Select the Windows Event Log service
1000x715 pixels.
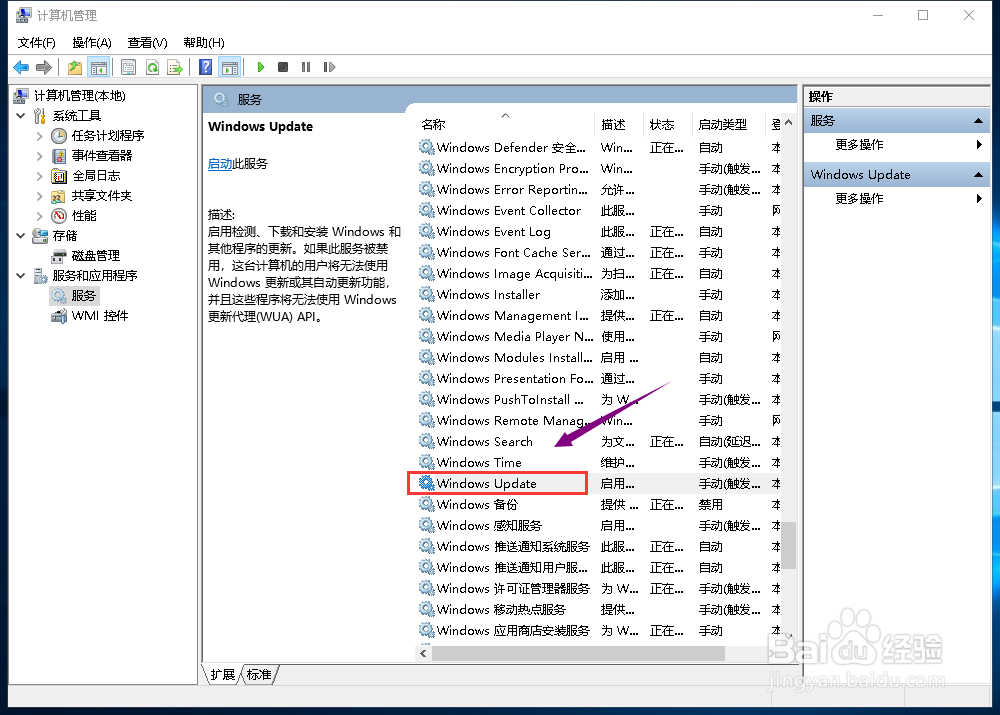pyautogui.click(x=599, y=232)
